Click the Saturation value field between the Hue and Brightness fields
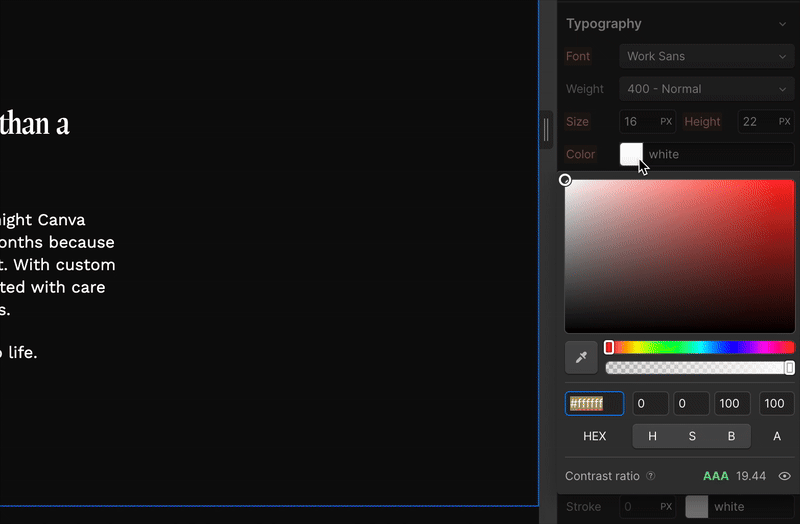The image size is (800, 524). point(691,404)
